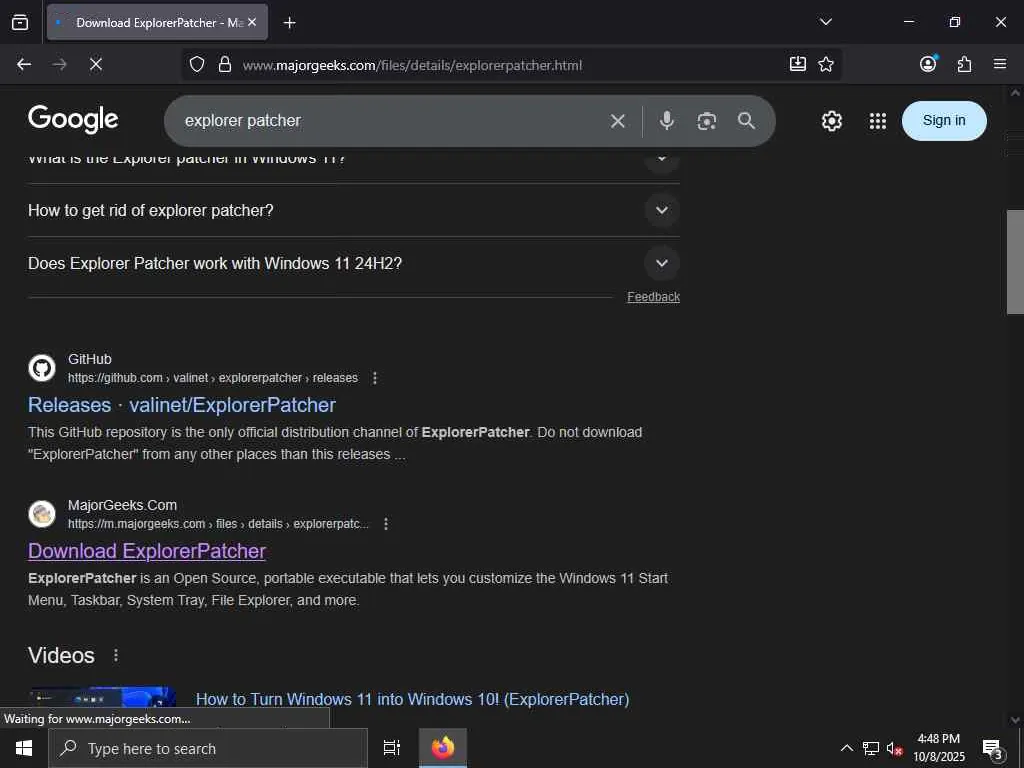Click GitHub site name text
This screenshot has width=1024, height=768.
pyautogui.click(x=89, y=359)
